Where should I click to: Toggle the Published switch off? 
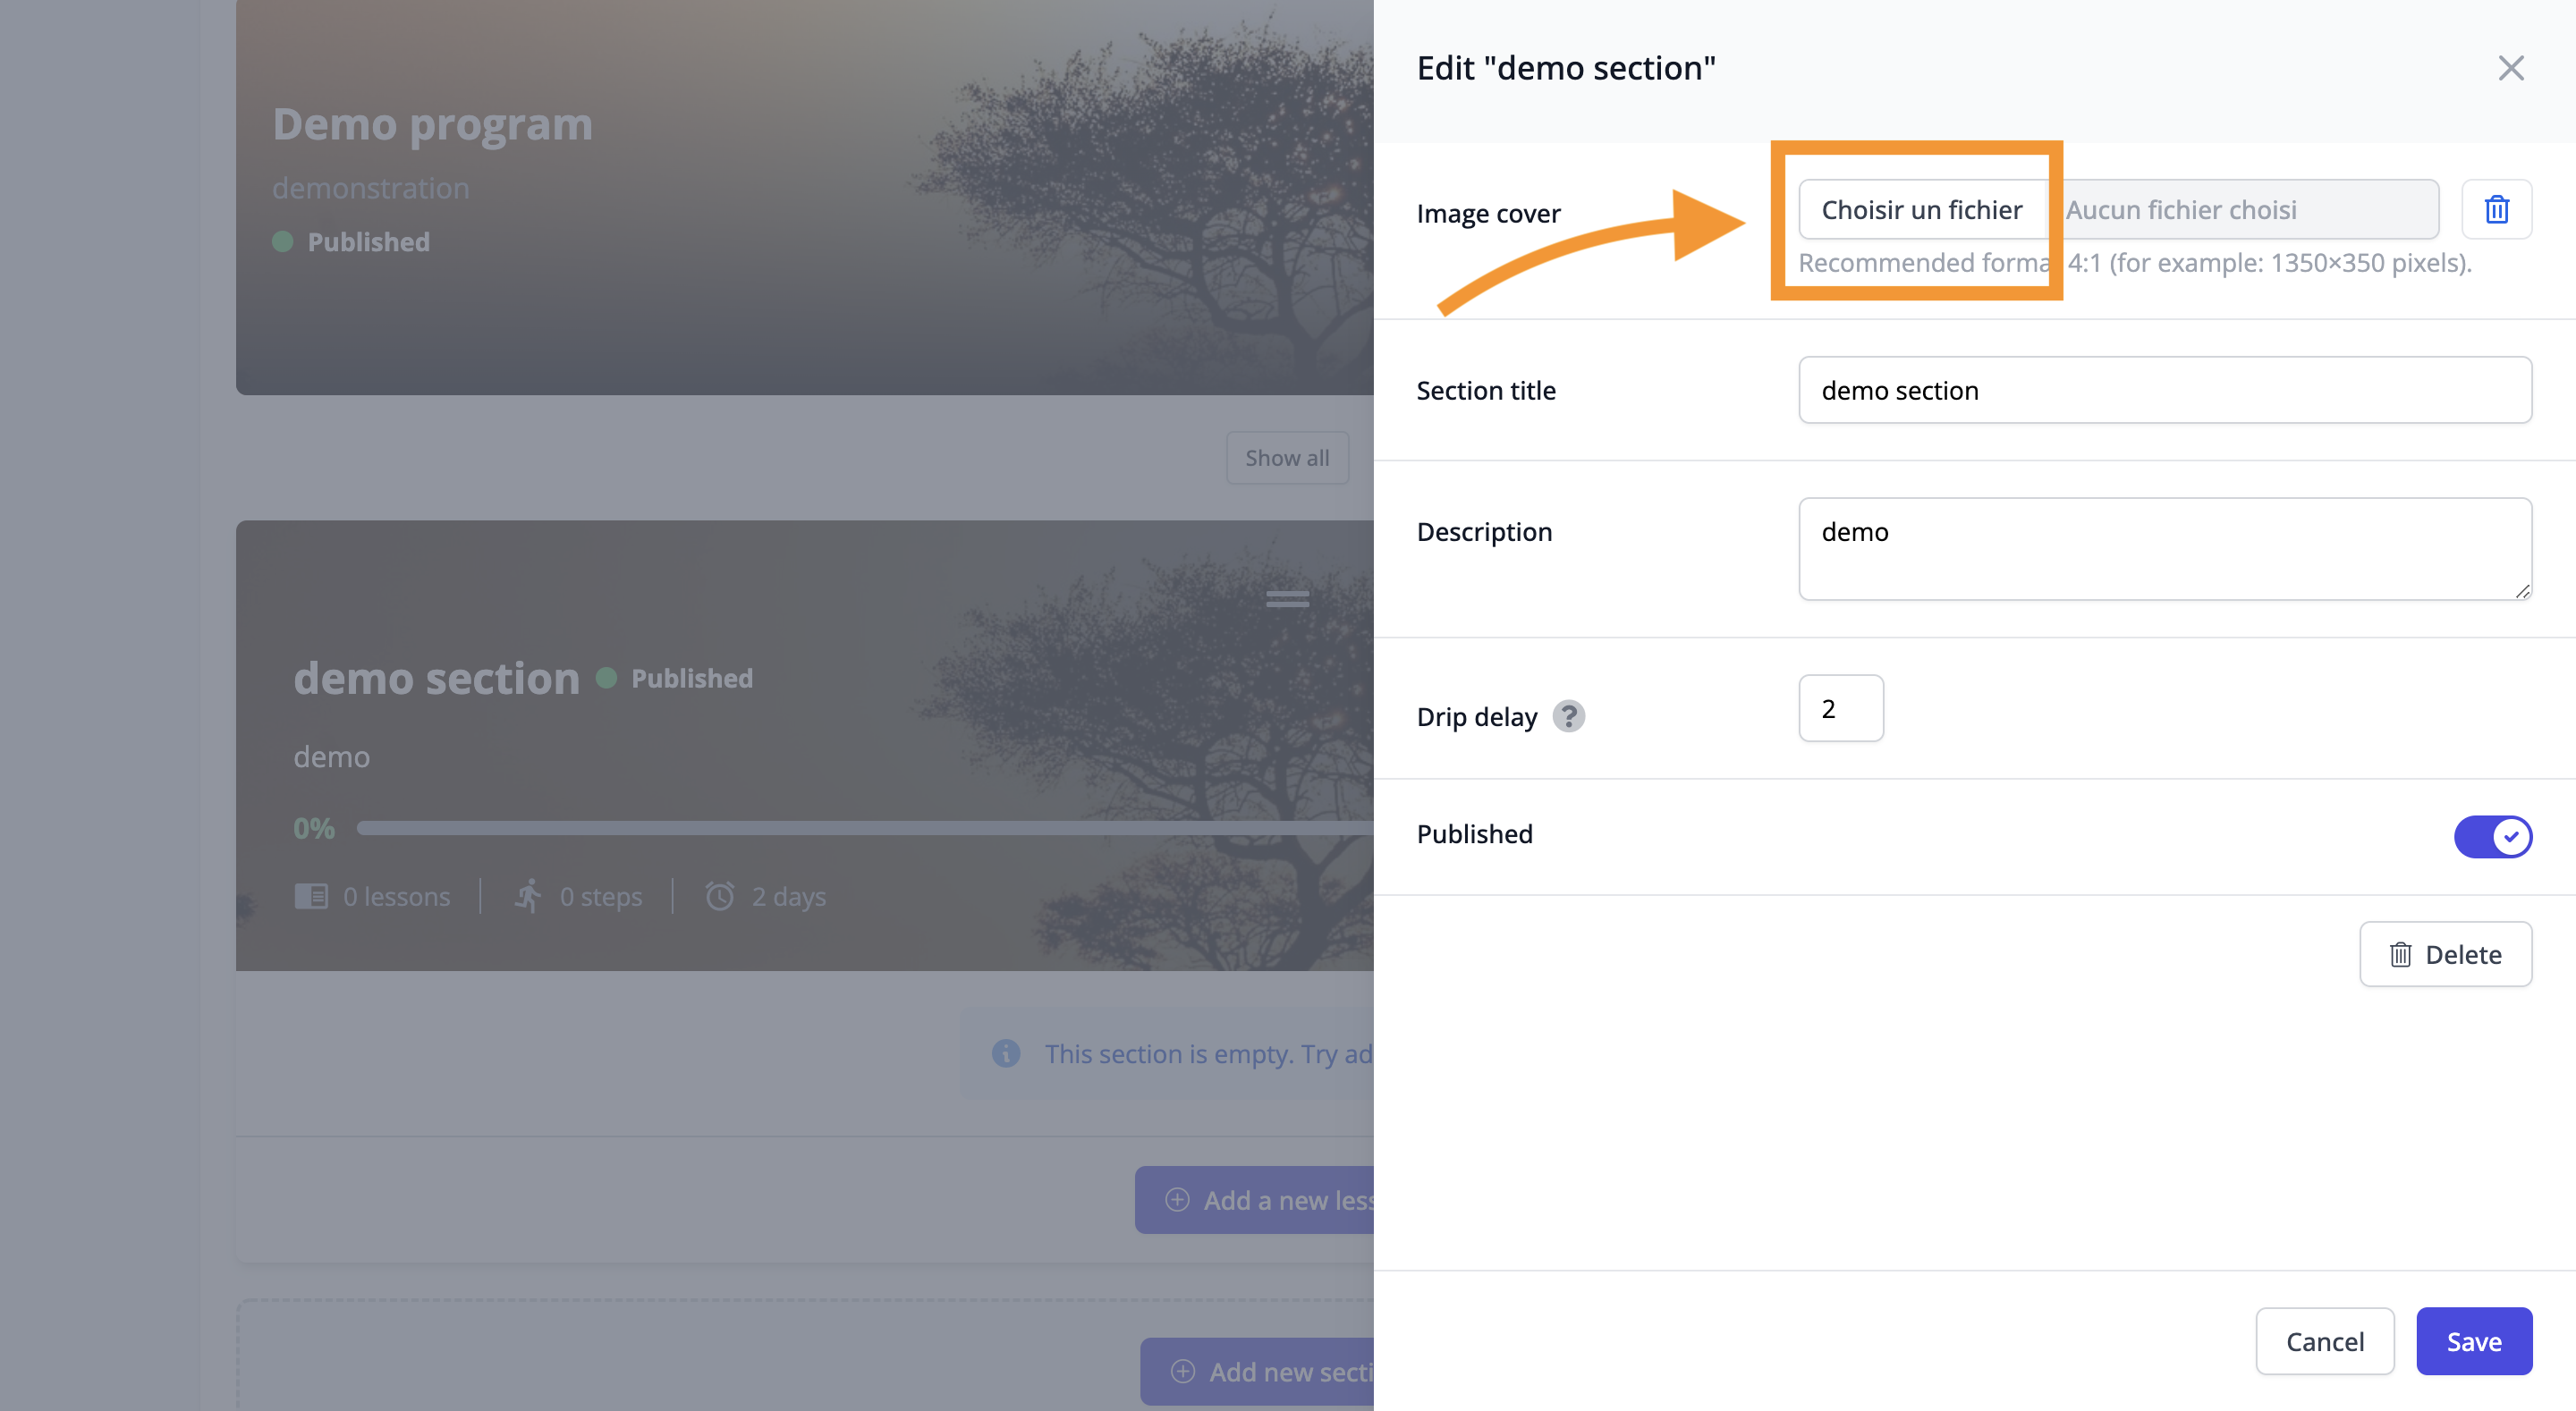coord(2492,836)
